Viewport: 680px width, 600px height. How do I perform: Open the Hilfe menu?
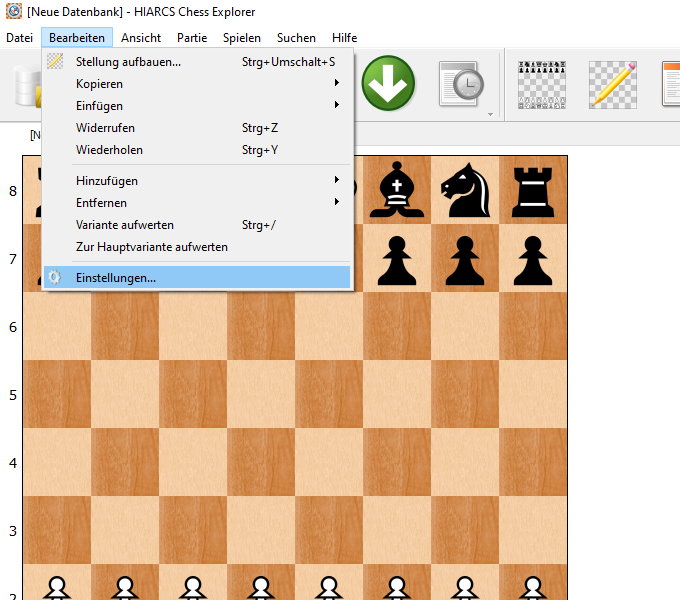pyautogui.click(x=344, y=38)
